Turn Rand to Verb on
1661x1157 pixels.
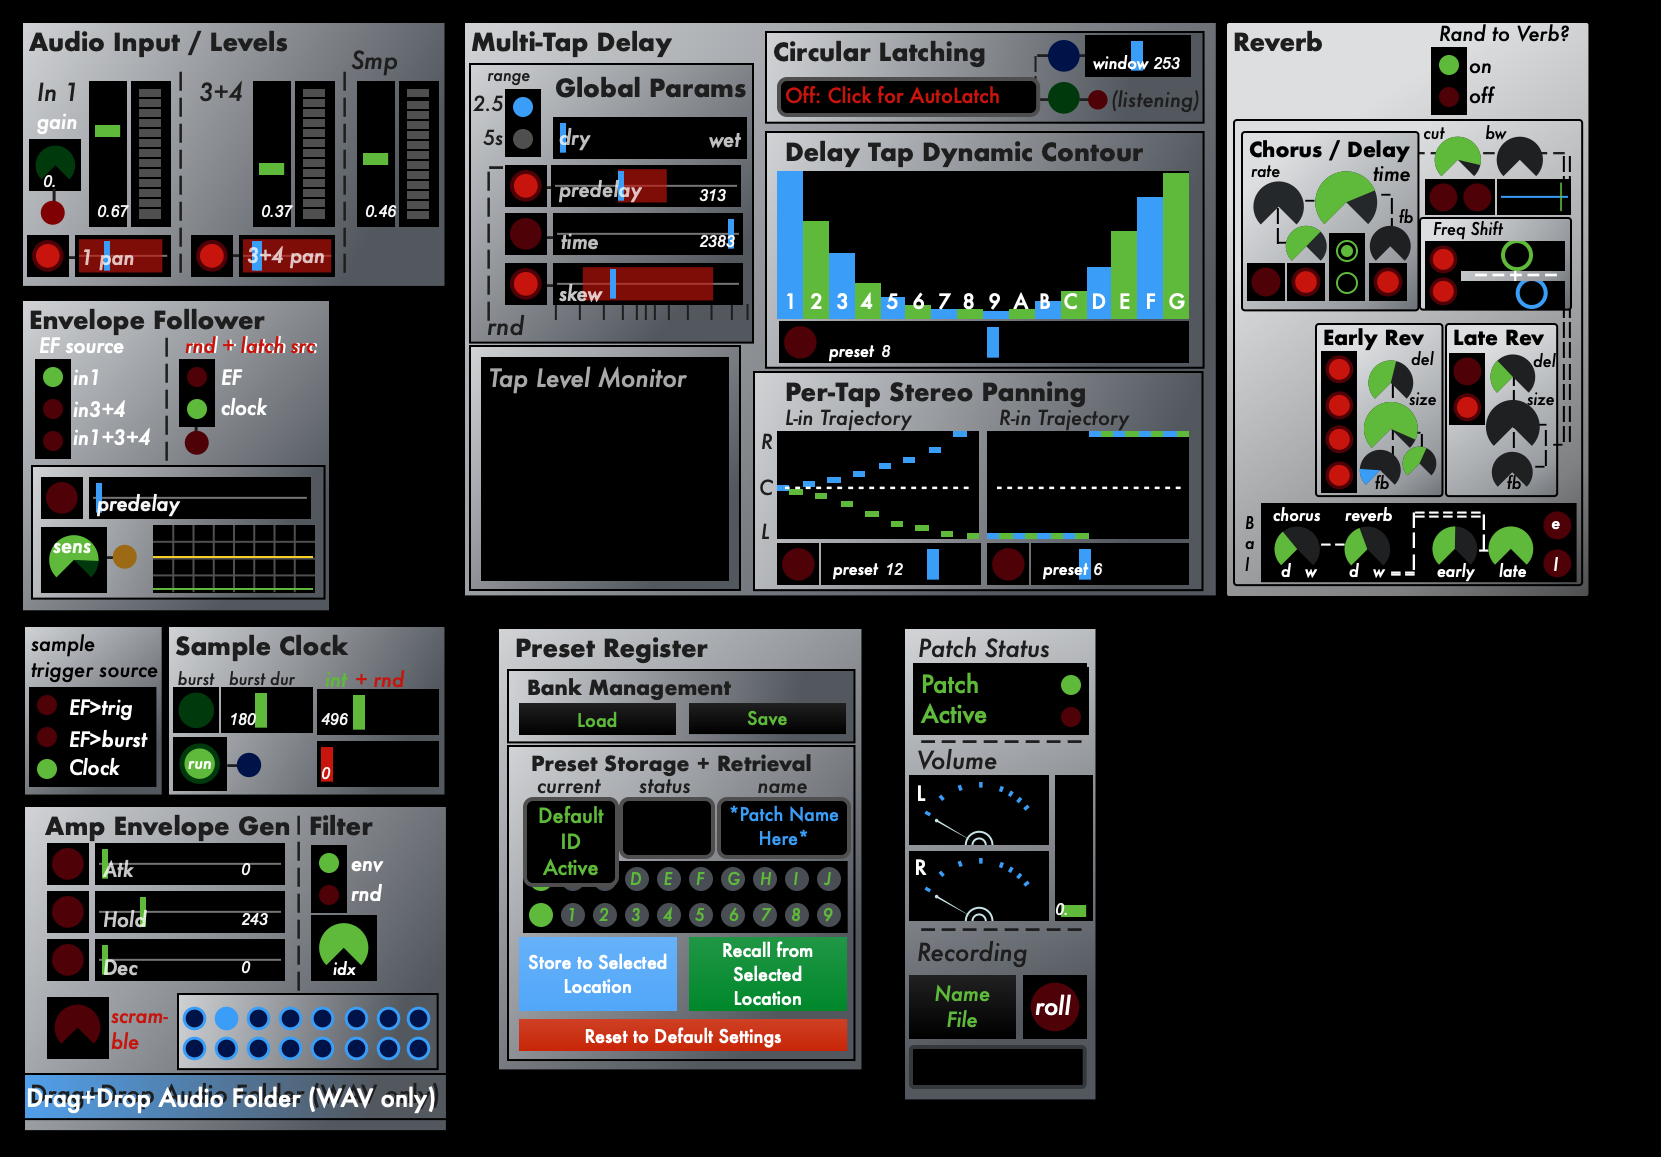[x=1449, y=67]
